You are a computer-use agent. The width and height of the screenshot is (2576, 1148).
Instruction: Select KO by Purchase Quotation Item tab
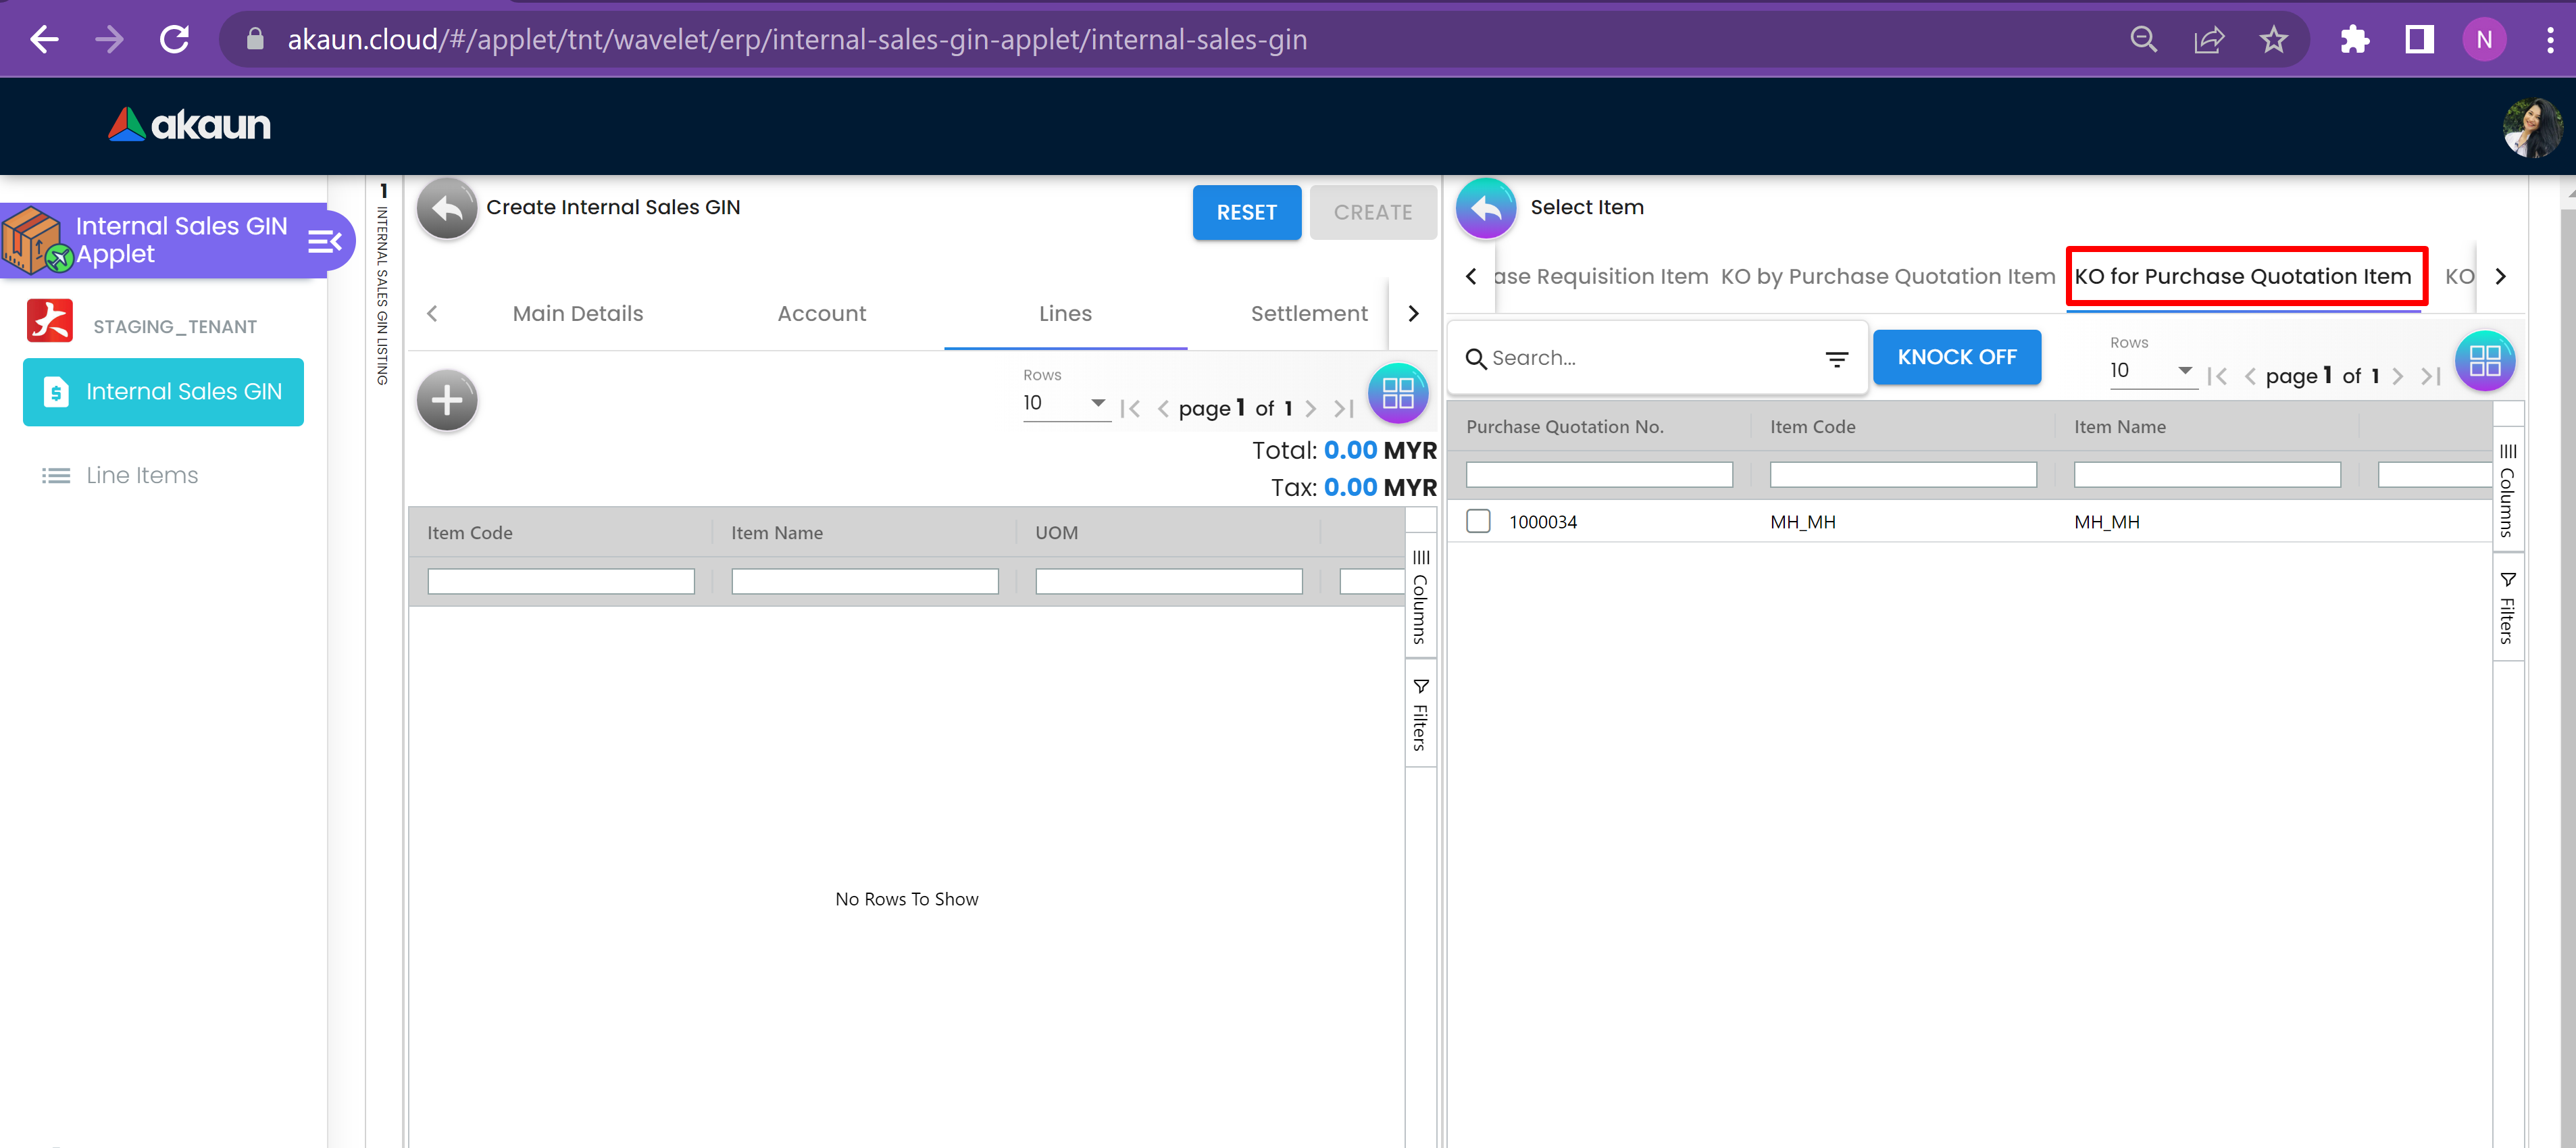click(x=1887, y=277)
